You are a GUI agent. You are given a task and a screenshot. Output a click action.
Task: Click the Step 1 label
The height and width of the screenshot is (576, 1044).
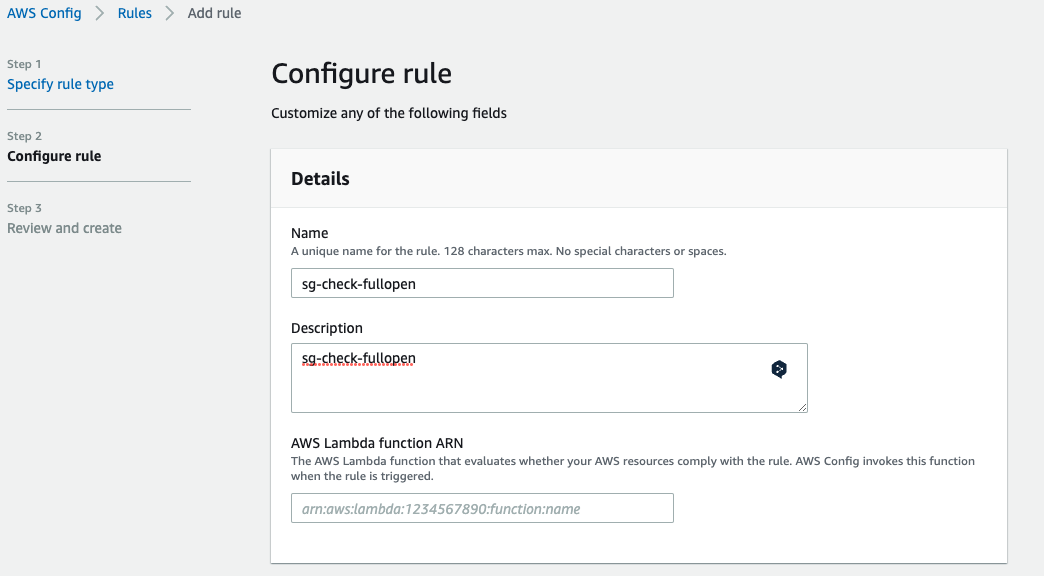click(24, 64)
